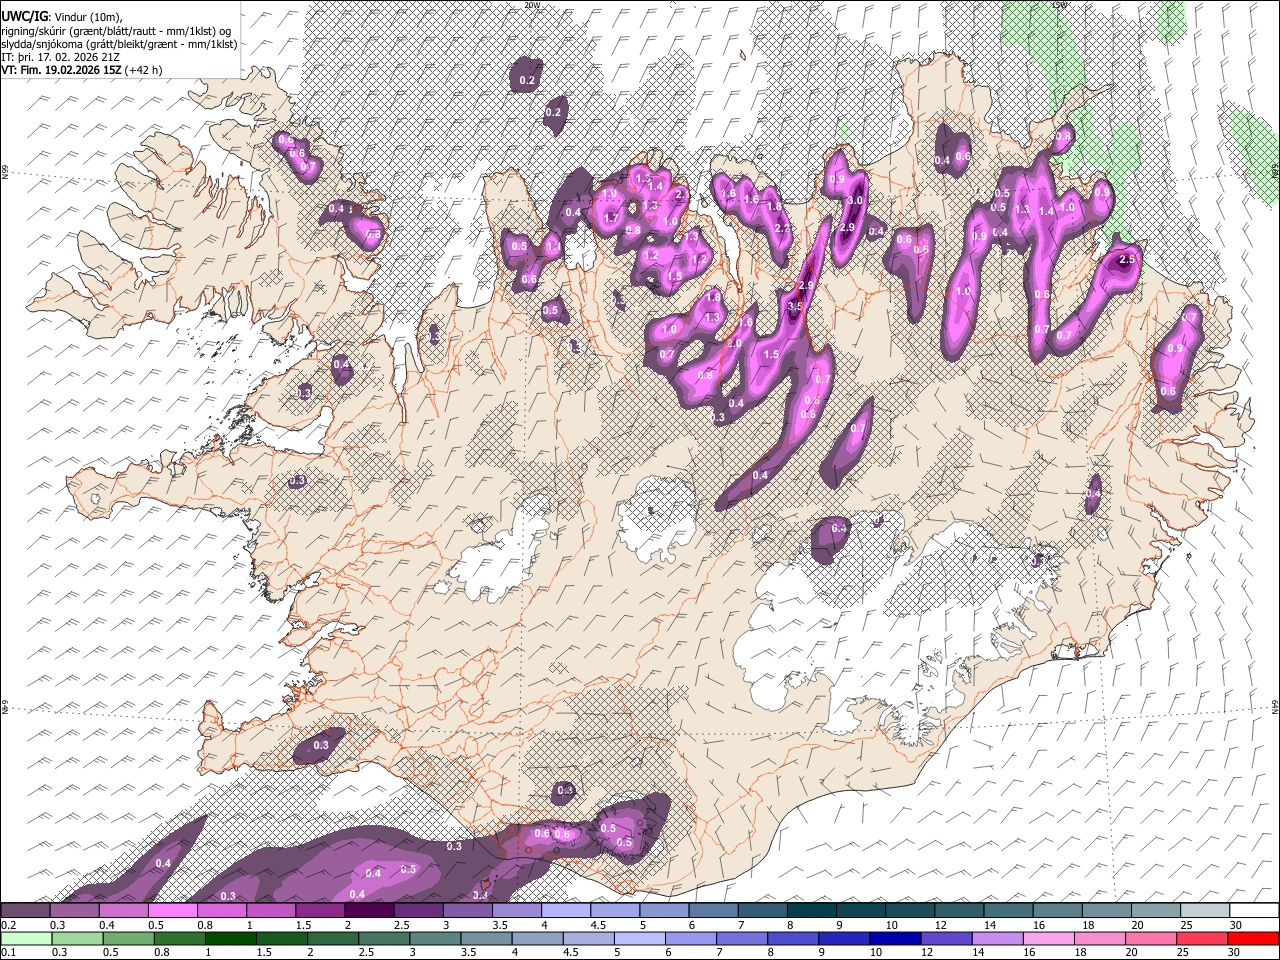
Task: Click the UWC/IG title label
Action: pos(24,15)
